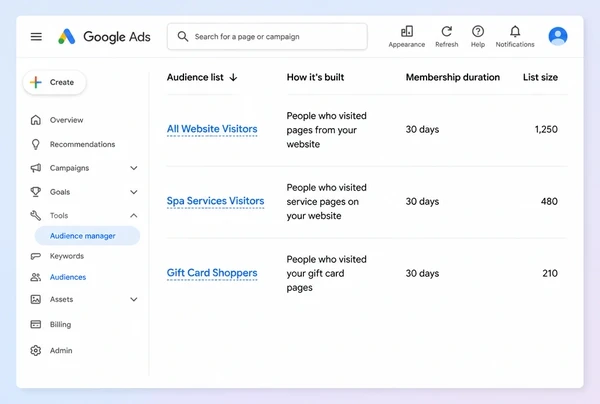Screen dimensions: 600x404
Task: Click the Membership duration column header
Action: click(x=453, y=77)
